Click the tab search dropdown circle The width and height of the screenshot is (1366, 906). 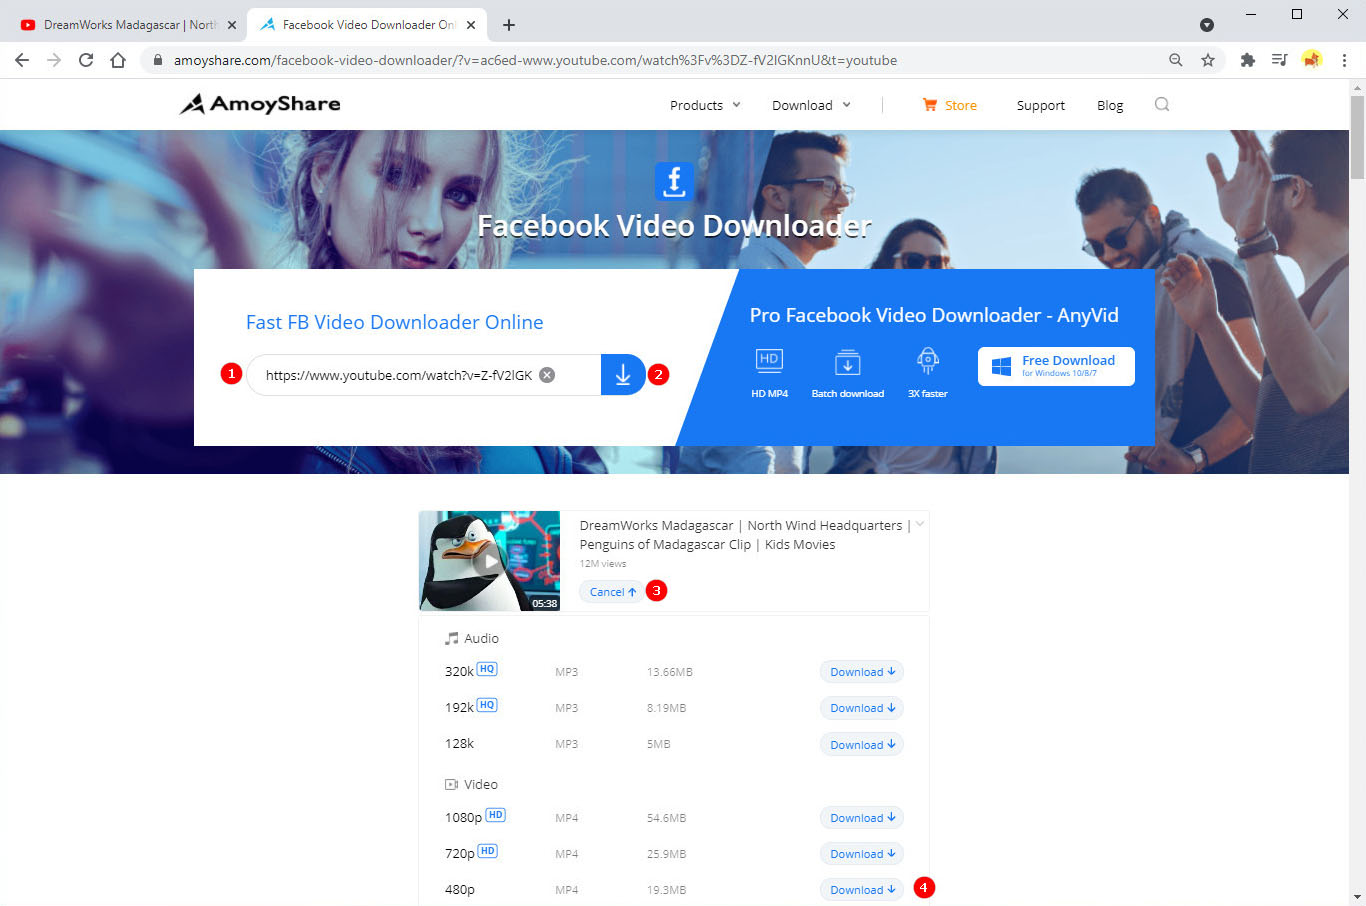1207,25
